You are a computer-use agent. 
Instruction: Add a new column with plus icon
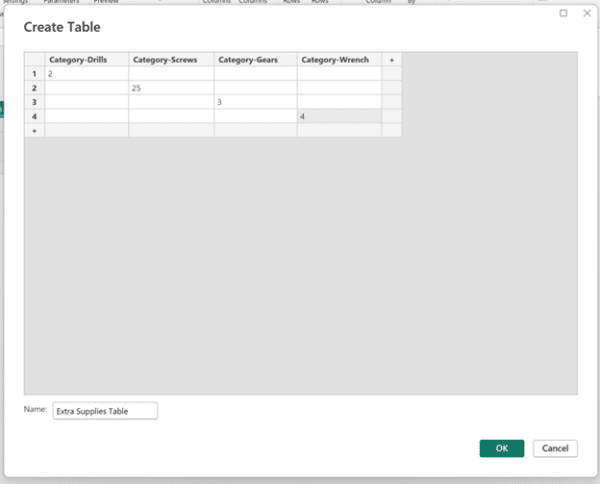coord(391,60)
